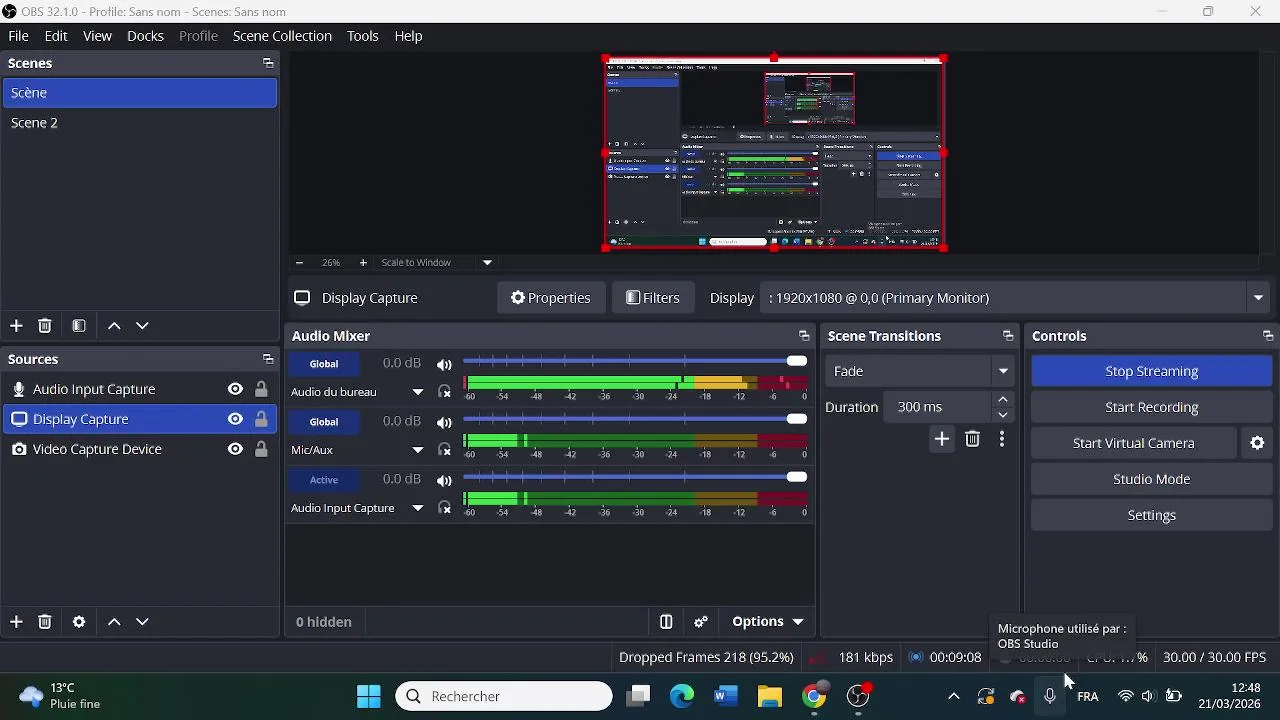The width and height of the screenshot is (1280, 720).
Task: Mute the Mic/Aux channel
Action: tap(444, 422)
